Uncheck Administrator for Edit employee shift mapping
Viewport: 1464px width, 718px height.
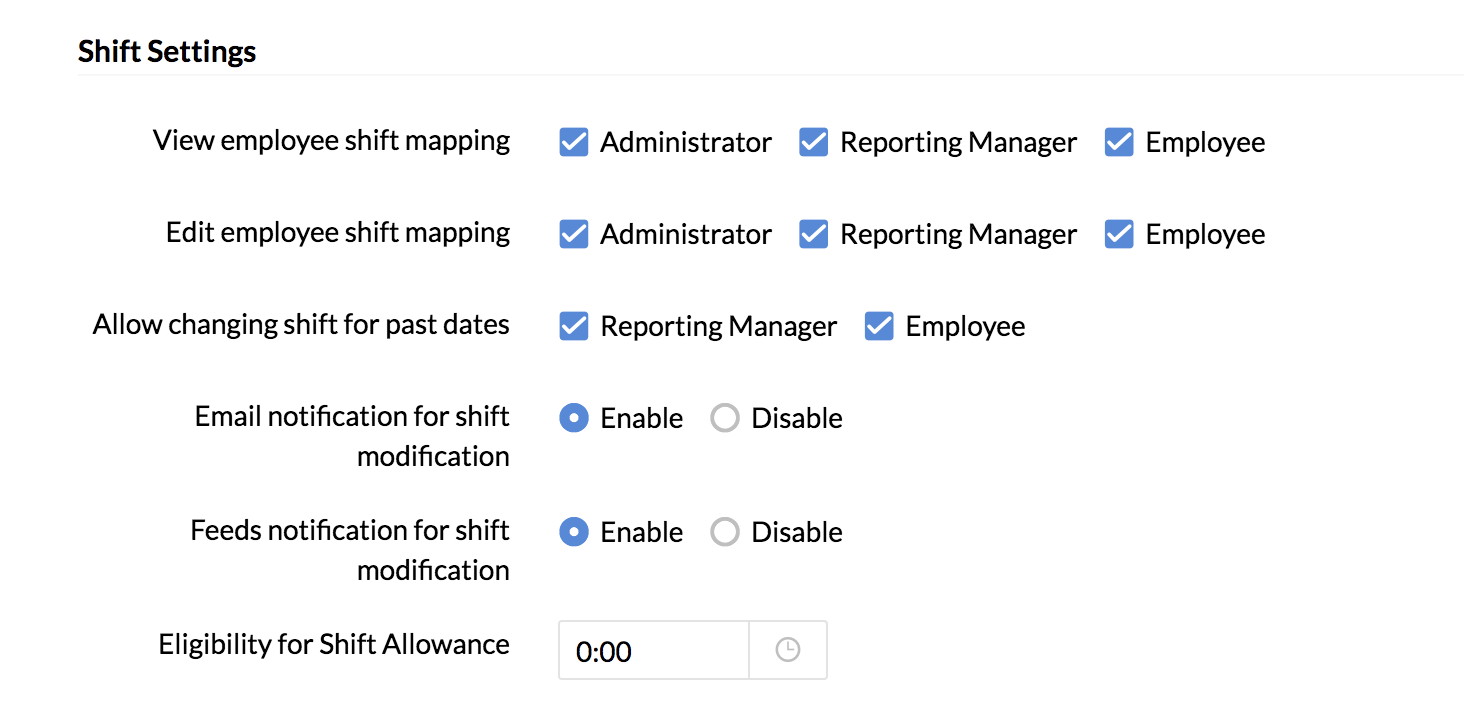click(x=574, y=235)
